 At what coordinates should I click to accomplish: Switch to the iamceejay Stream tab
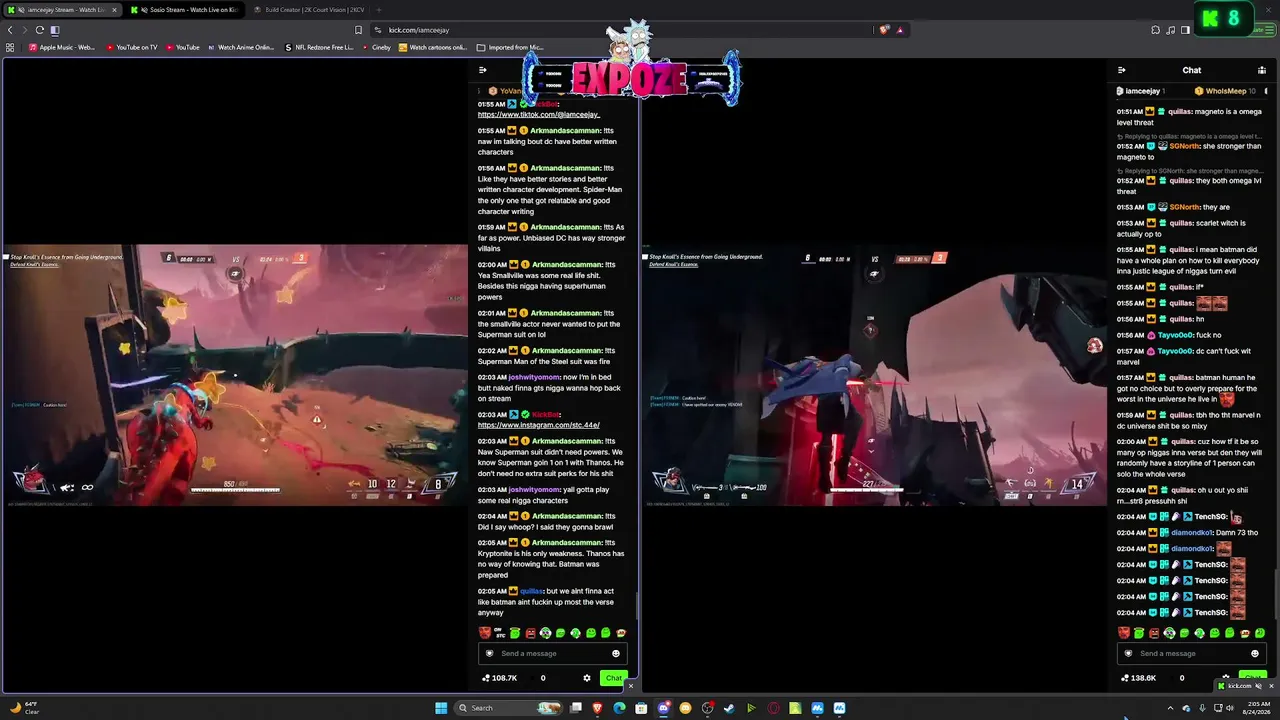(x=62, y=10)
